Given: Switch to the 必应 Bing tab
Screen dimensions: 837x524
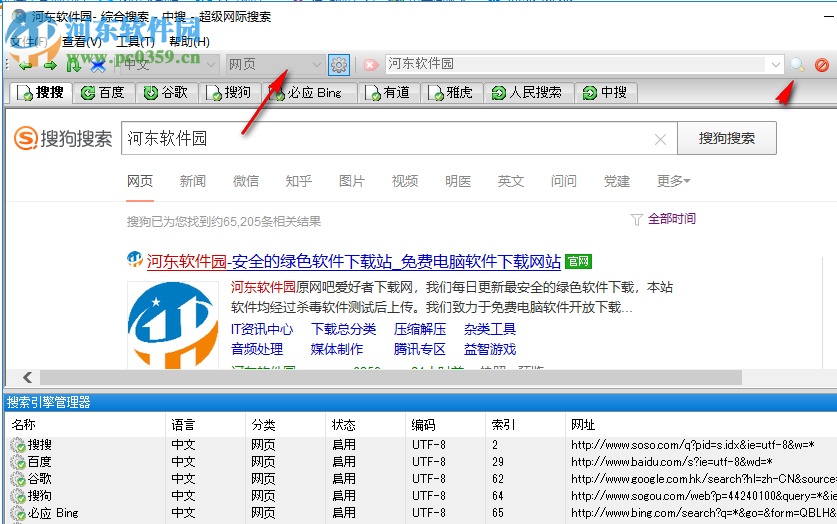Looking at the screenshot, I should click(308, 92).
